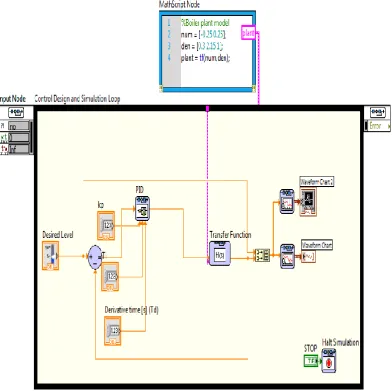This screenshot has height=392, width=392.
Task: Click the 'Input Node' label
Action: (13, 99)
